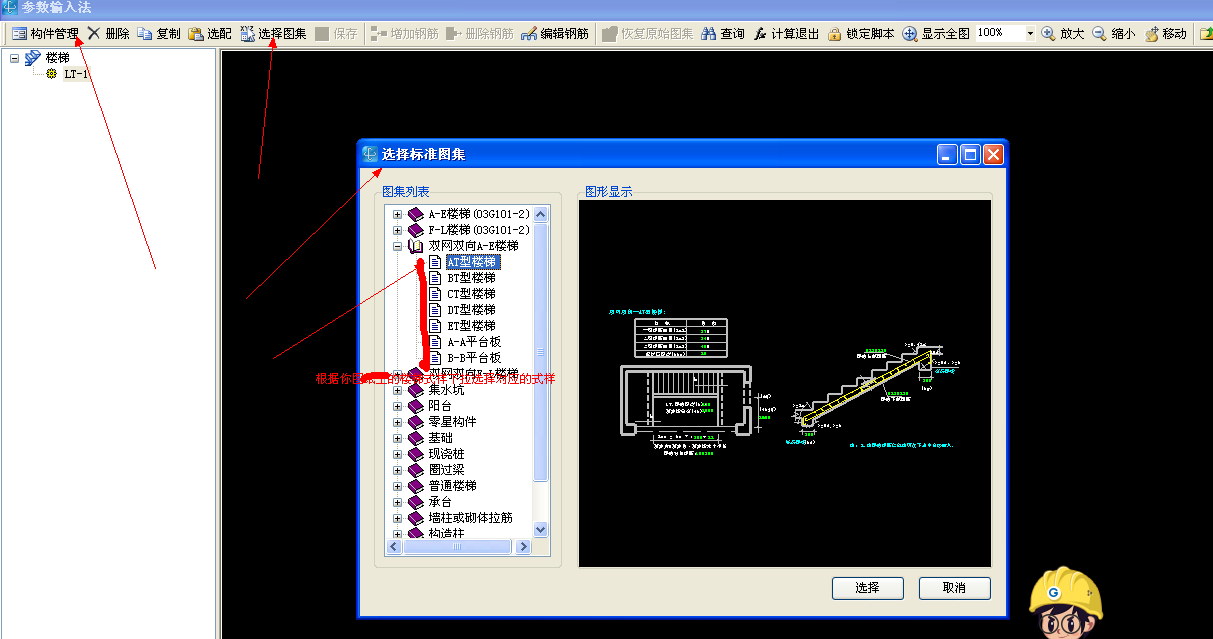Open the 100% zoom level dropdown
The image size is (1213, 639).
[x=1030, y=33]
